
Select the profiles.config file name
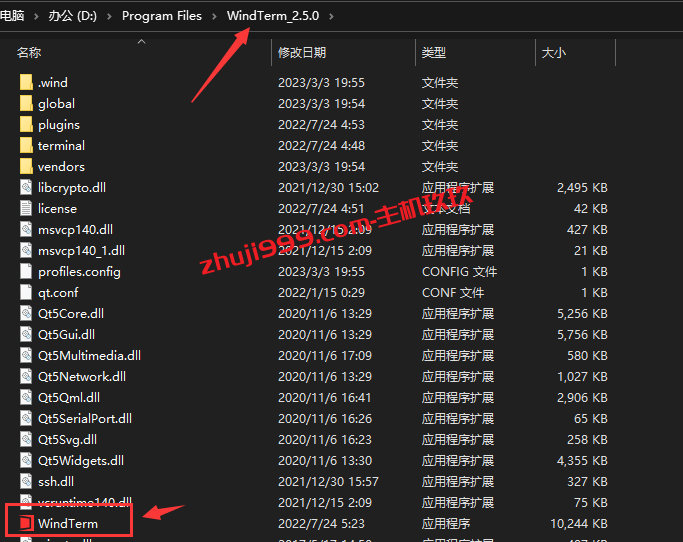point(79,271)
